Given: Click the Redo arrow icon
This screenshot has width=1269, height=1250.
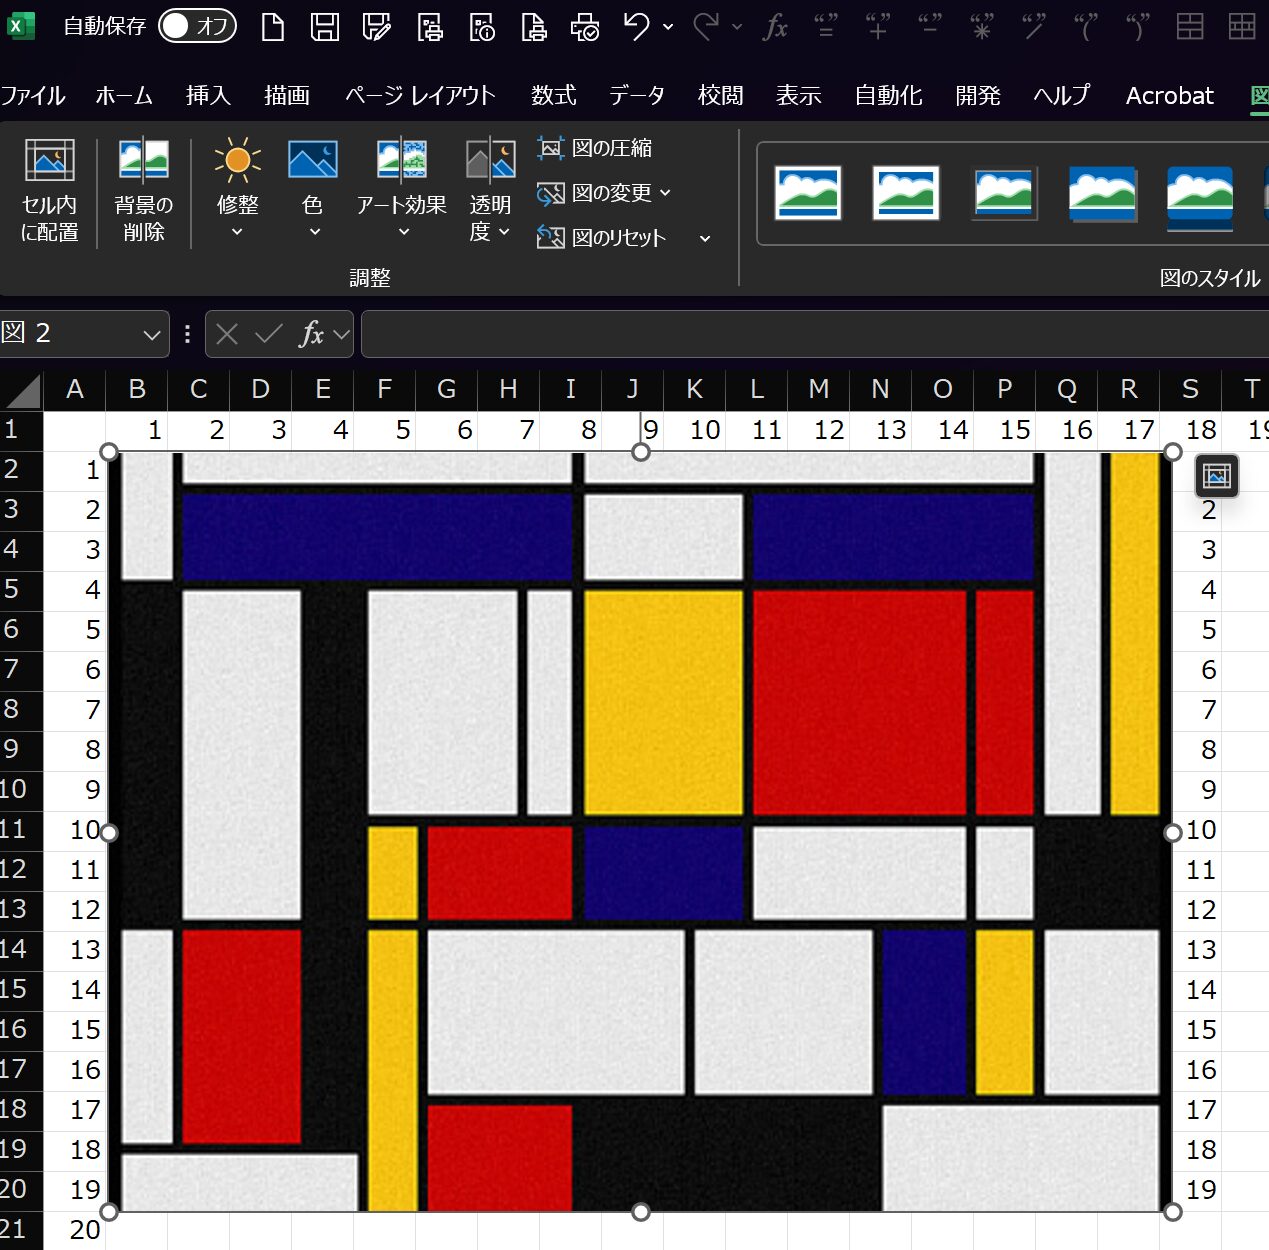Looking at the screenshot, I should (706, 27).
